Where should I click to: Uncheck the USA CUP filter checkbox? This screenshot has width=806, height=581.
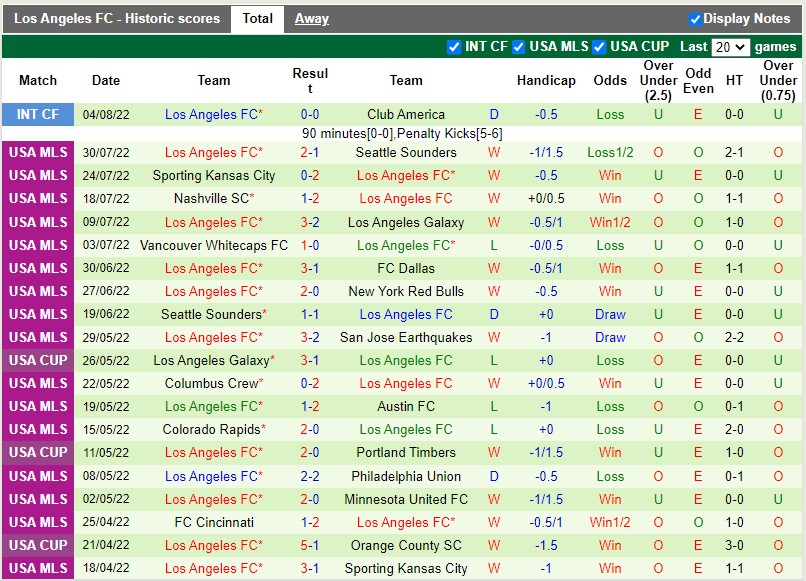(599, 45)
